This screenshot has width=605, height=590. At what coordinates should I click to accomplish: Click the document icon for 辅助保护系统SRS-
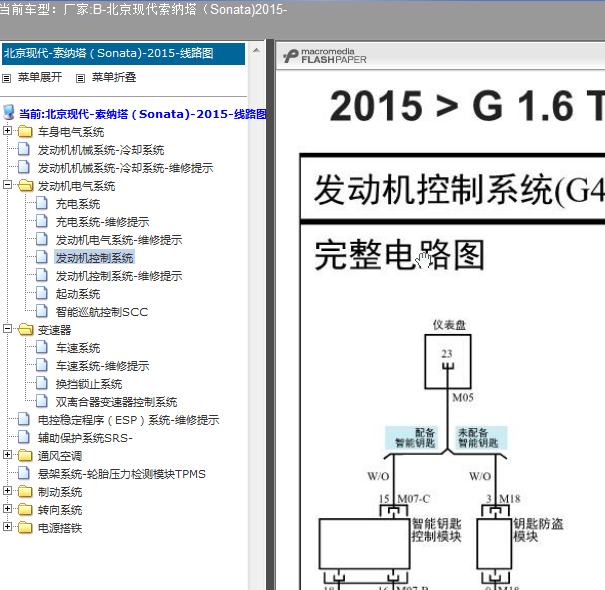coord(24,437)
